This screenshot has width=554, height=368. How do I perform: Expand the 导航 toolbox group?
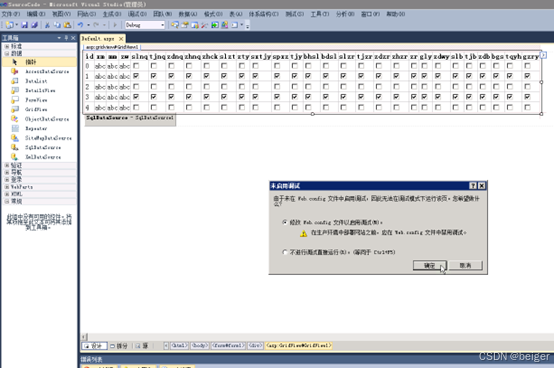[x=7, y=172]
